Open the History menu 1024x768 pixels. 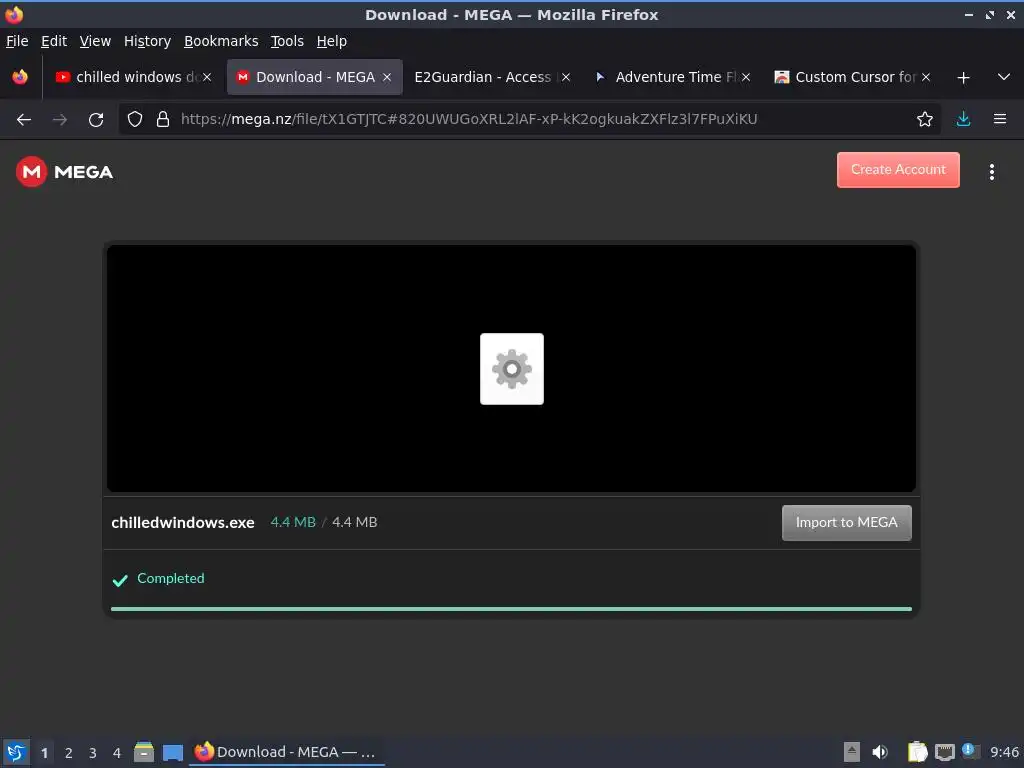pyautogui.click(x=147, y=41)
